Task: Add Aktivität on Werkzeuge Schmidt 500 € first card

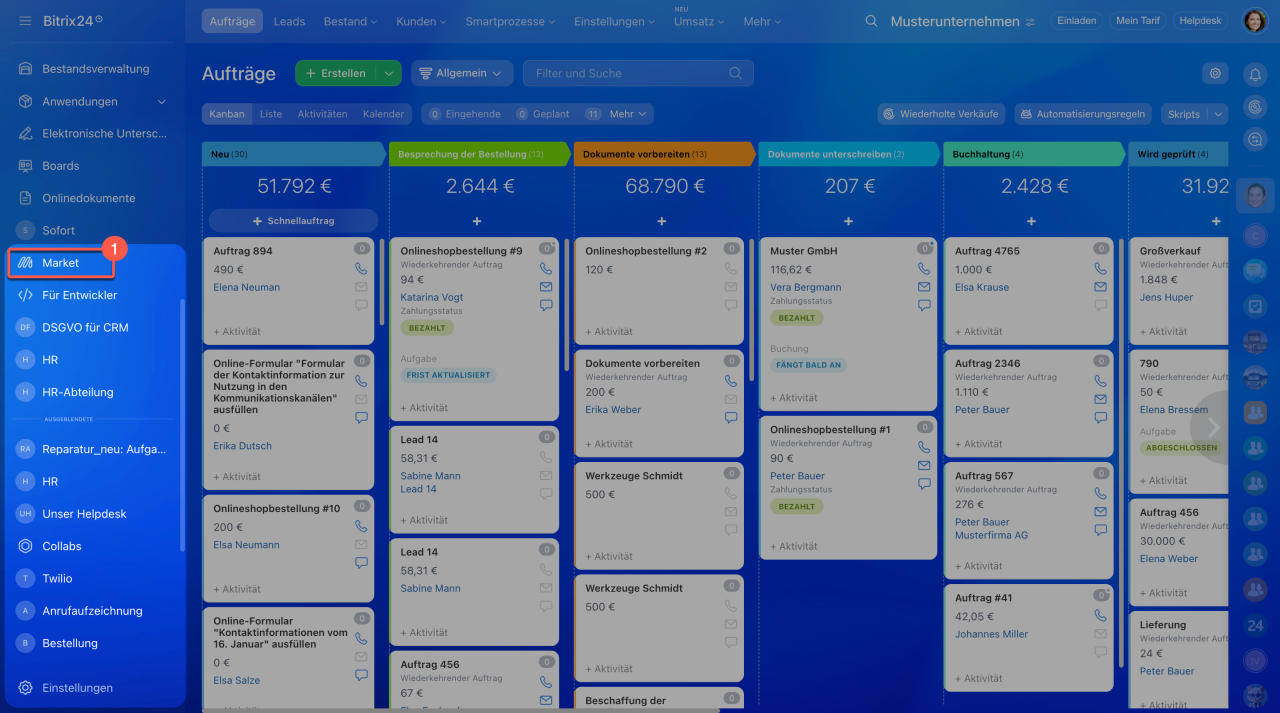Action: click(x=609, y=556)
